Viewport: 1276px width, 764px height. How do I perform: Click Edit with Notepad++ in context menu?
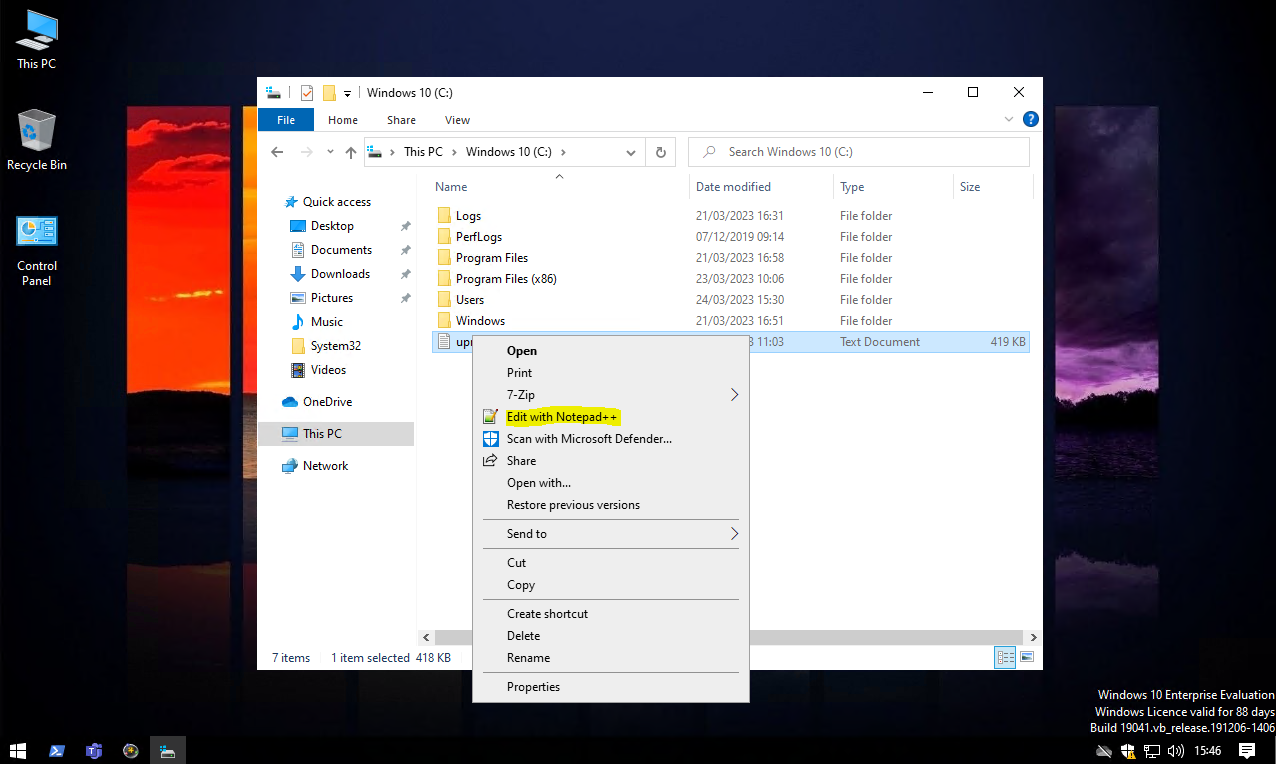[x=562, y=416]
